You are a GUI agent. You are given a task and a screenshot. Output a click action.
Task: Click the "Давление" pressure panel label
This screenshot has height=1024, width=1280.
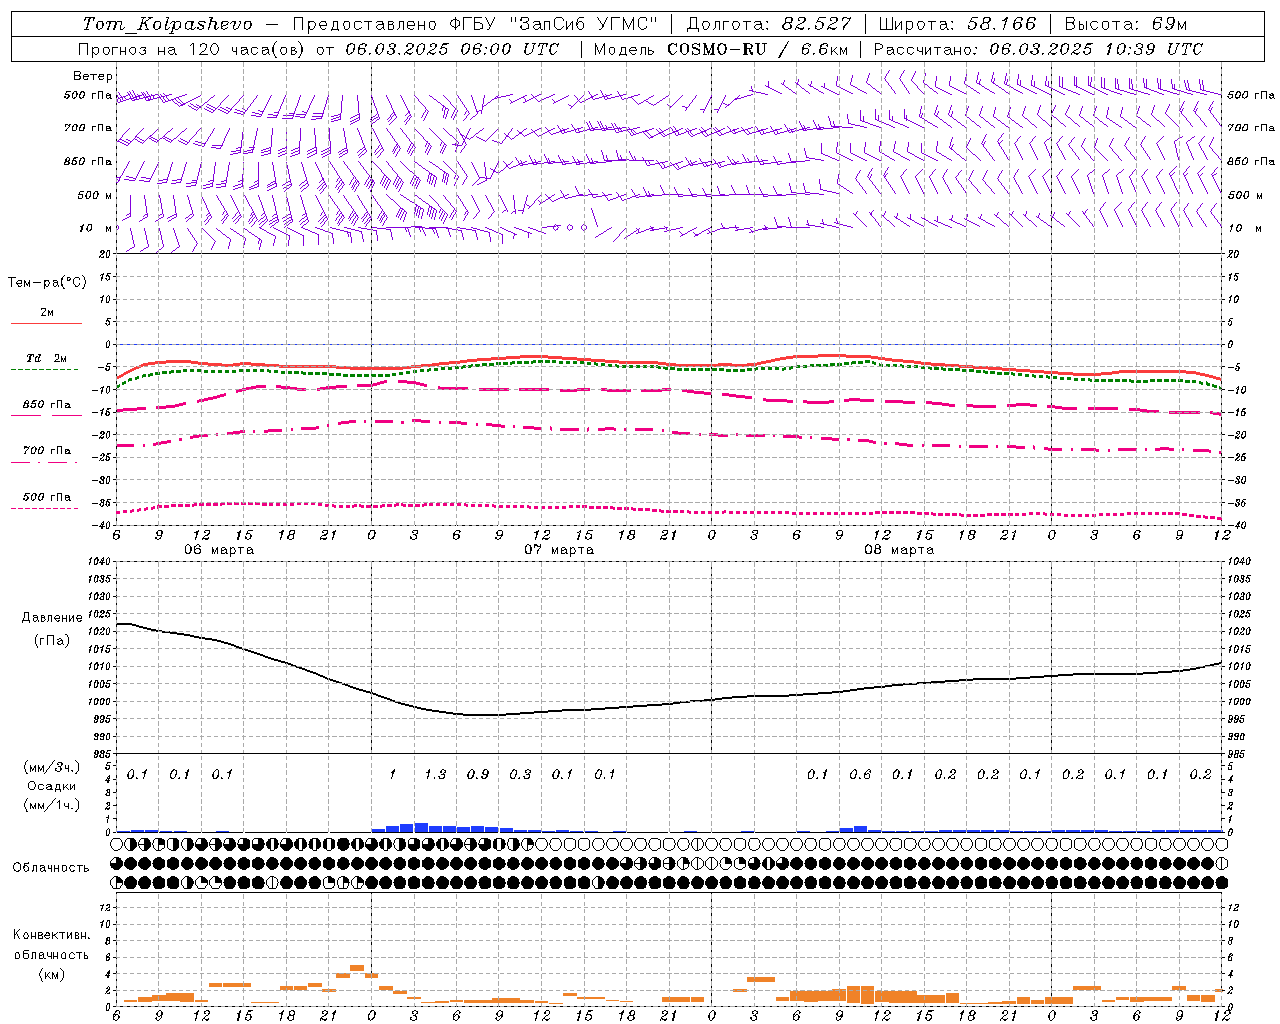[x=52, y=617]
